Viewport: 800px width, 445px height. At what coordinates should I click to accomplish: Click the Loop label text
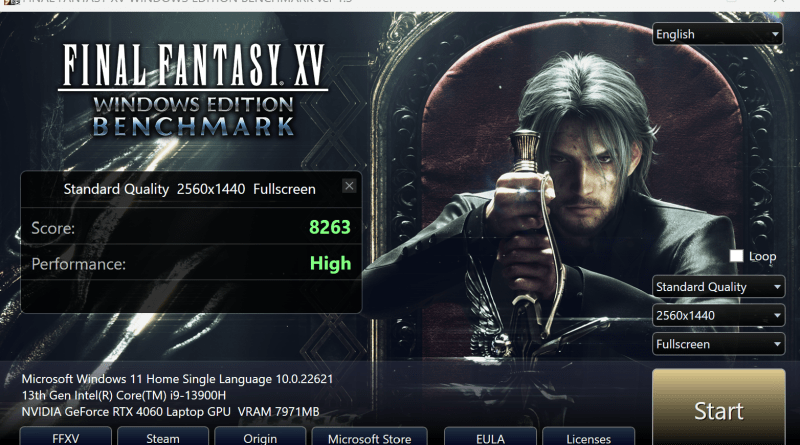(x=762, y=256)
